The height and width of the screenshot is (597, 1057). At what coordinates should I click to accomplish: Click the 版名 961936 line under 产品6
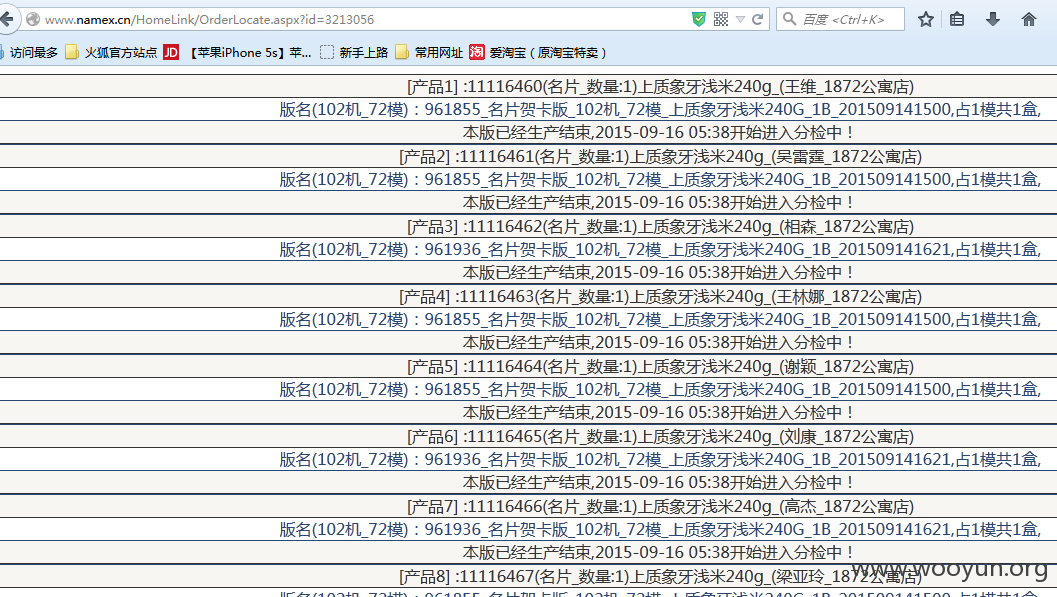click(660, 460)
